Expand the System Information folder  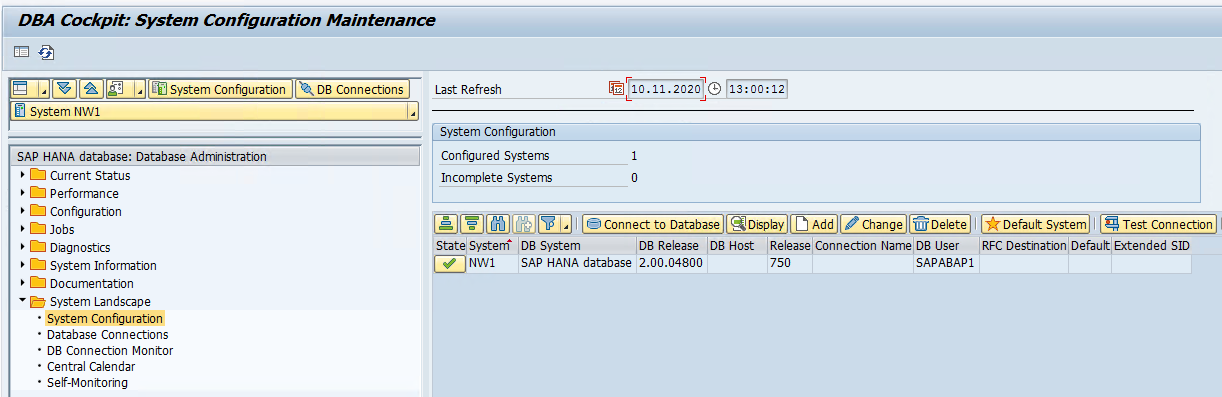point(22,265)
